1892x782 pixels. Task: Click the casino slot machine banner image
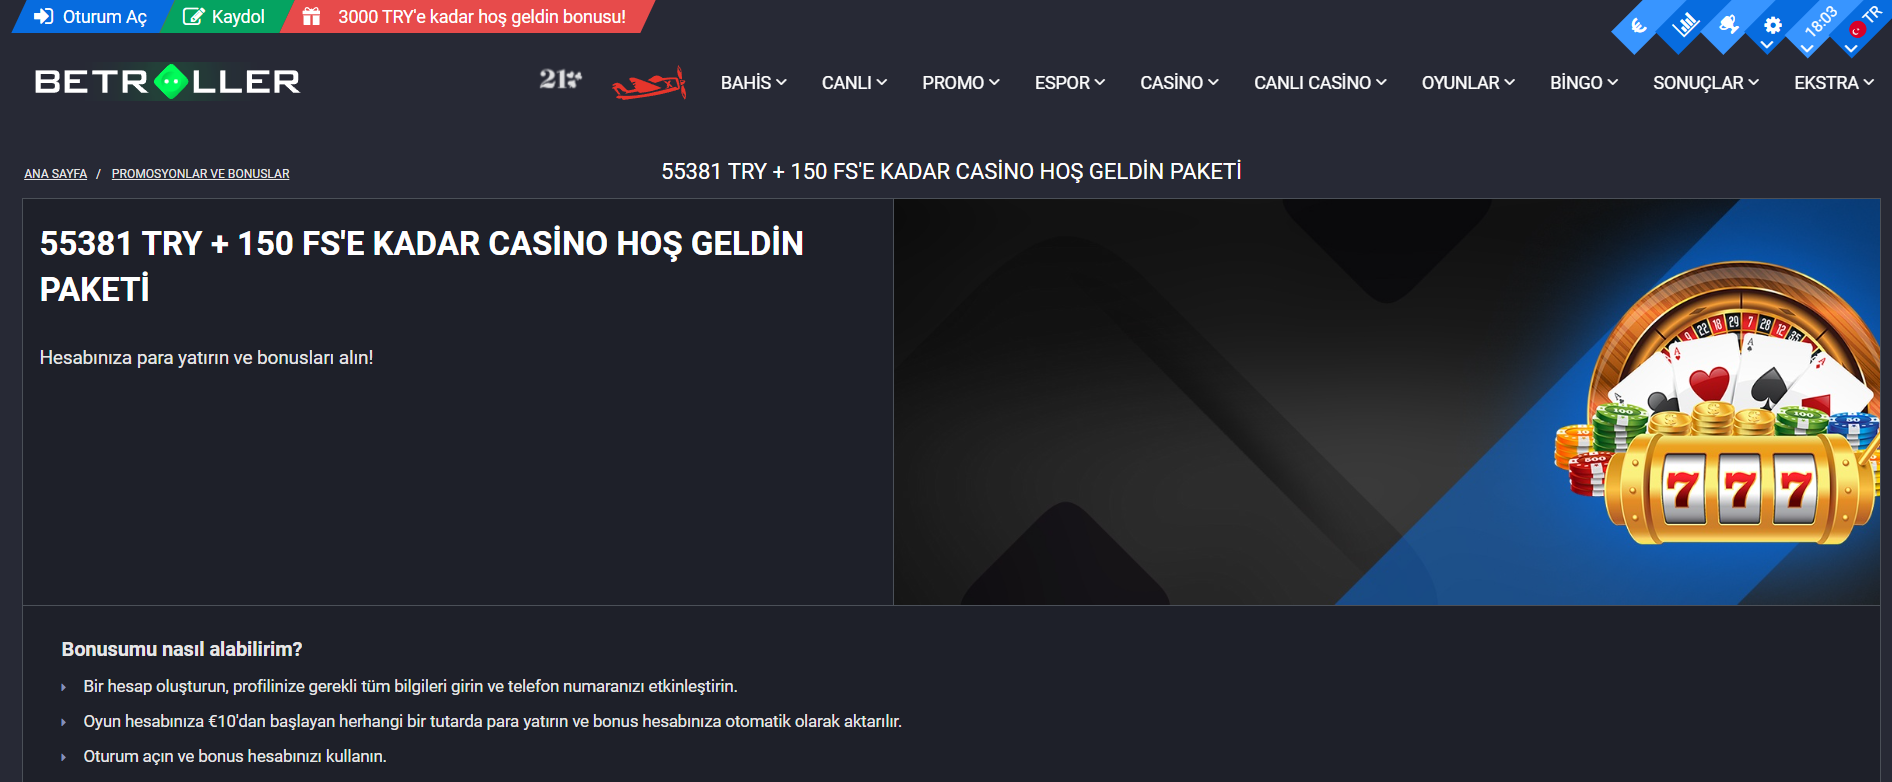(x=1386, y=402)
